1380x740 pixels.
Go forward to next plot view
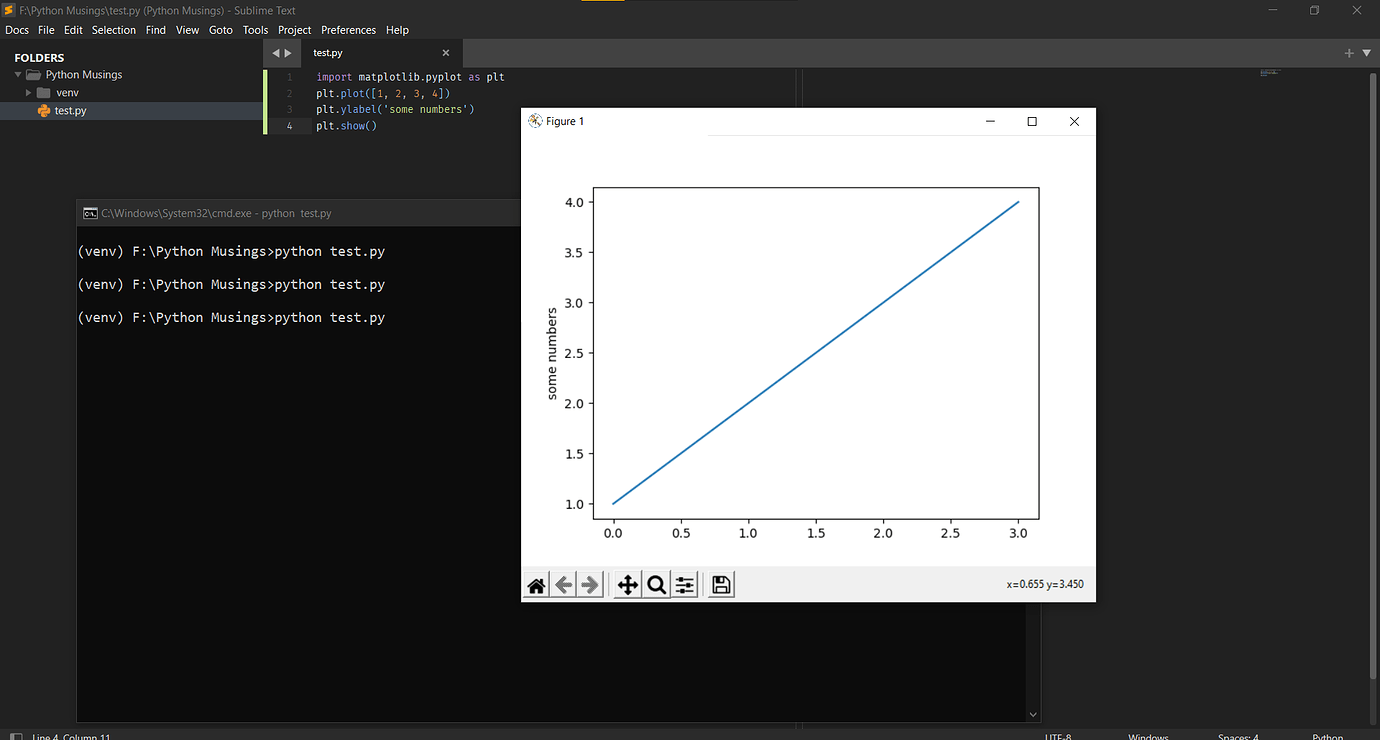[x=591, y=585]
